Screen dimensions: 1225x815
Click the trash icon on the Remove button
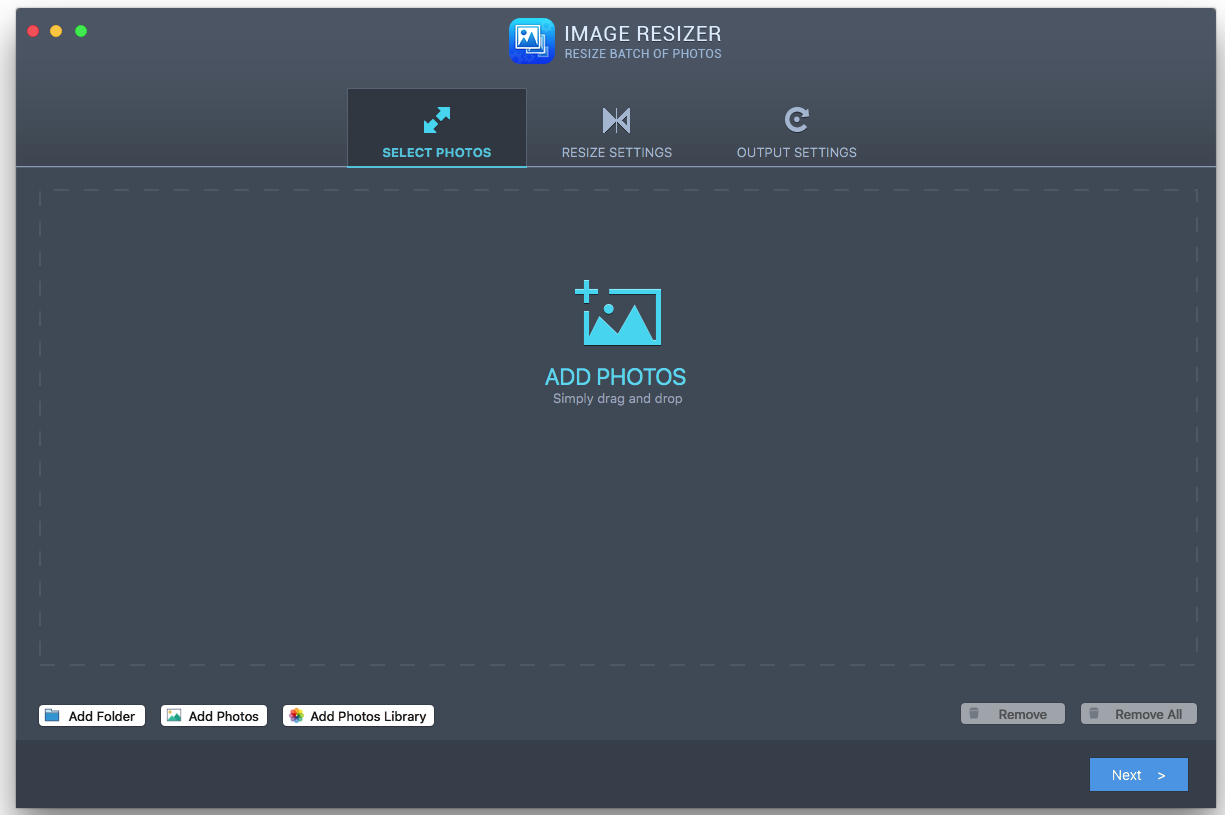974,714
